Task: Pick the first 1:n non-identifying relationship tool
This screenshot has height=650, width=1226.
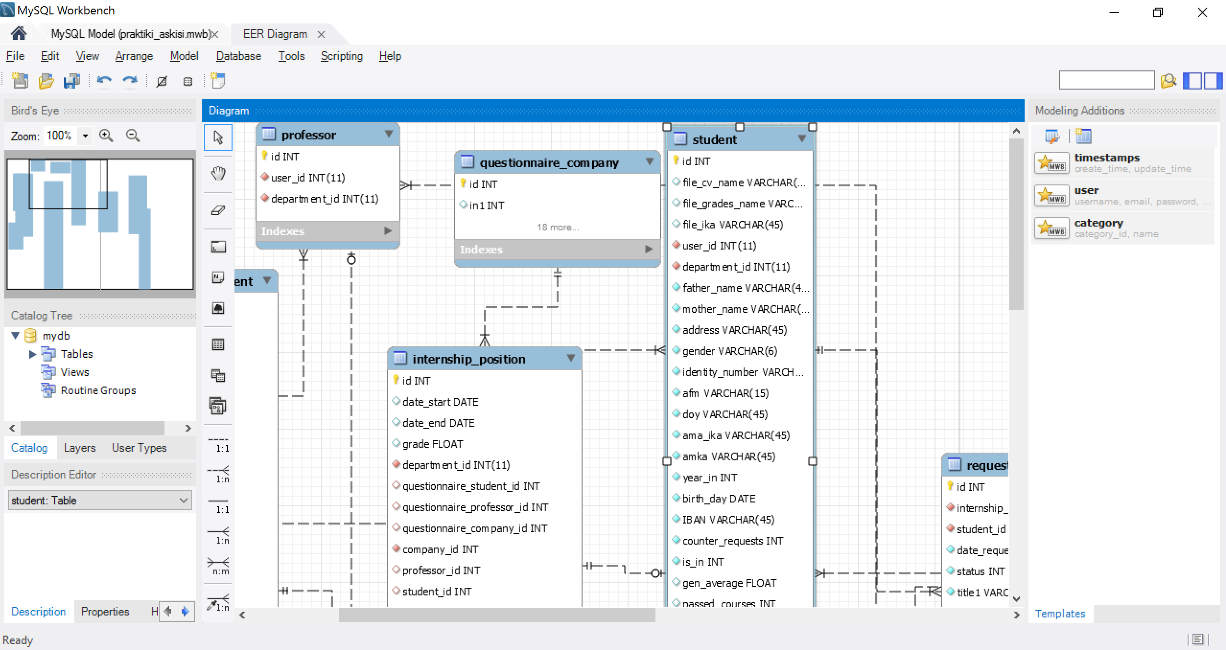Action: (218, 474)
